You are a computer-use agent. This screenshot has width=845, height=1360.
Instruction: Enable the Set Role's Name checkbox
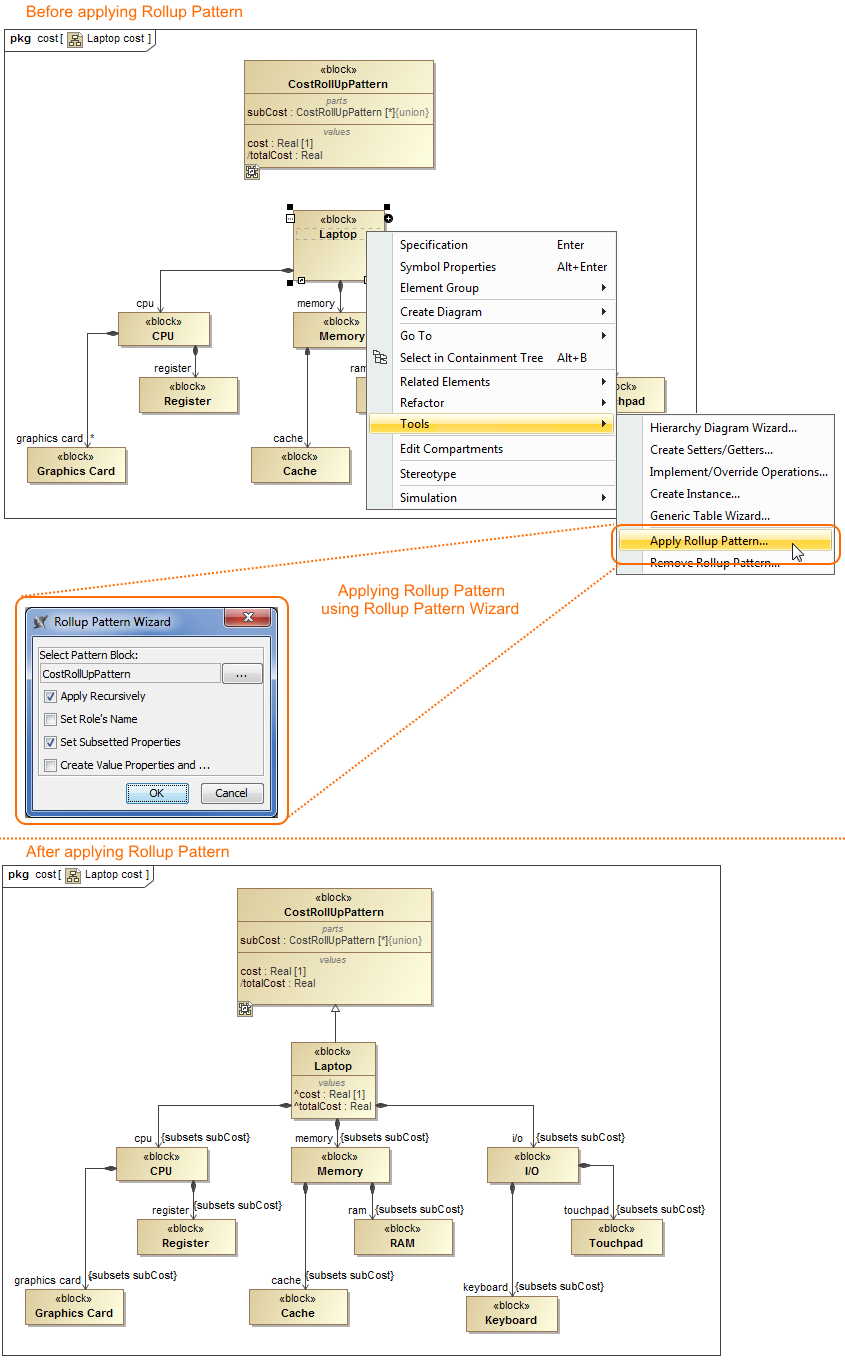coord(51,720)
